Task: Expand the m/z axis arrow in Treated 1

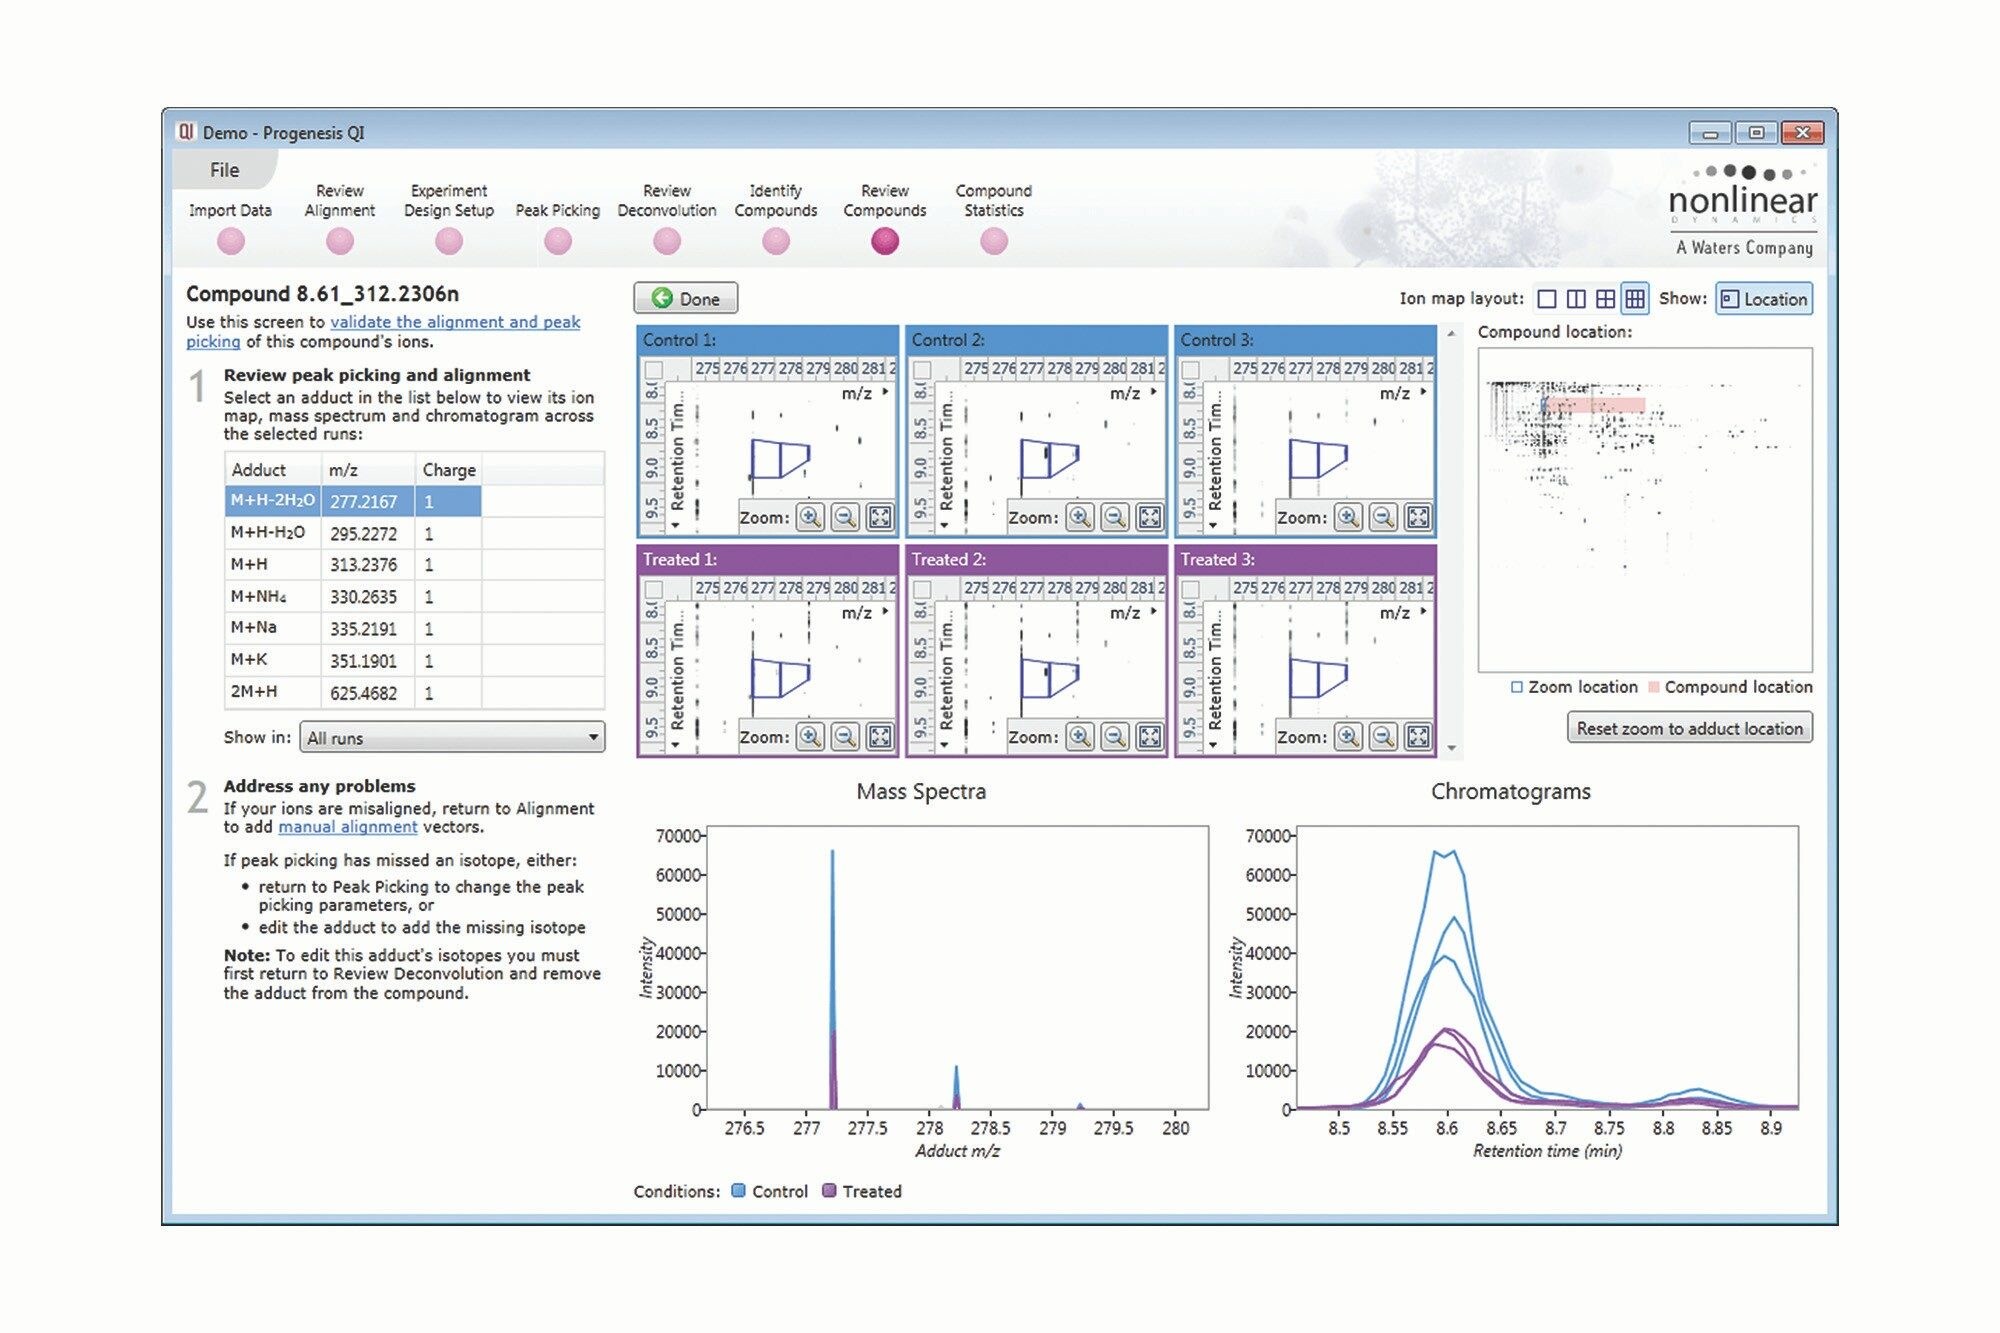Action: tap(886, 611)
